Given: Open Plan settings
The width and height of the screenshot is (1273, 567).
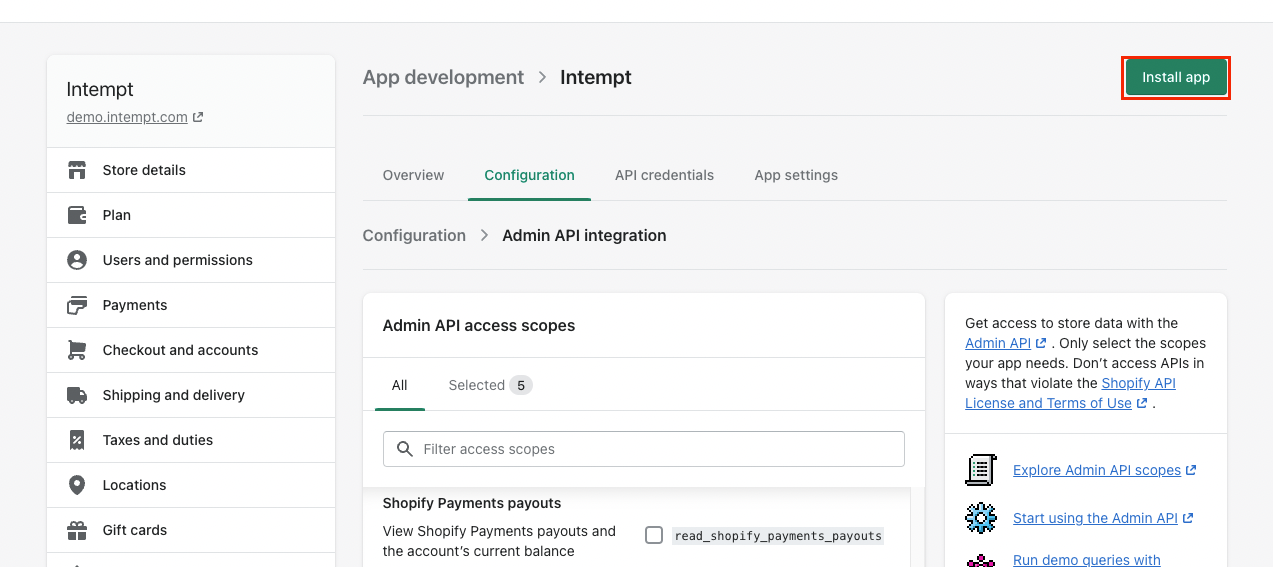Looking at the screenshot, I should pos(191,215).
